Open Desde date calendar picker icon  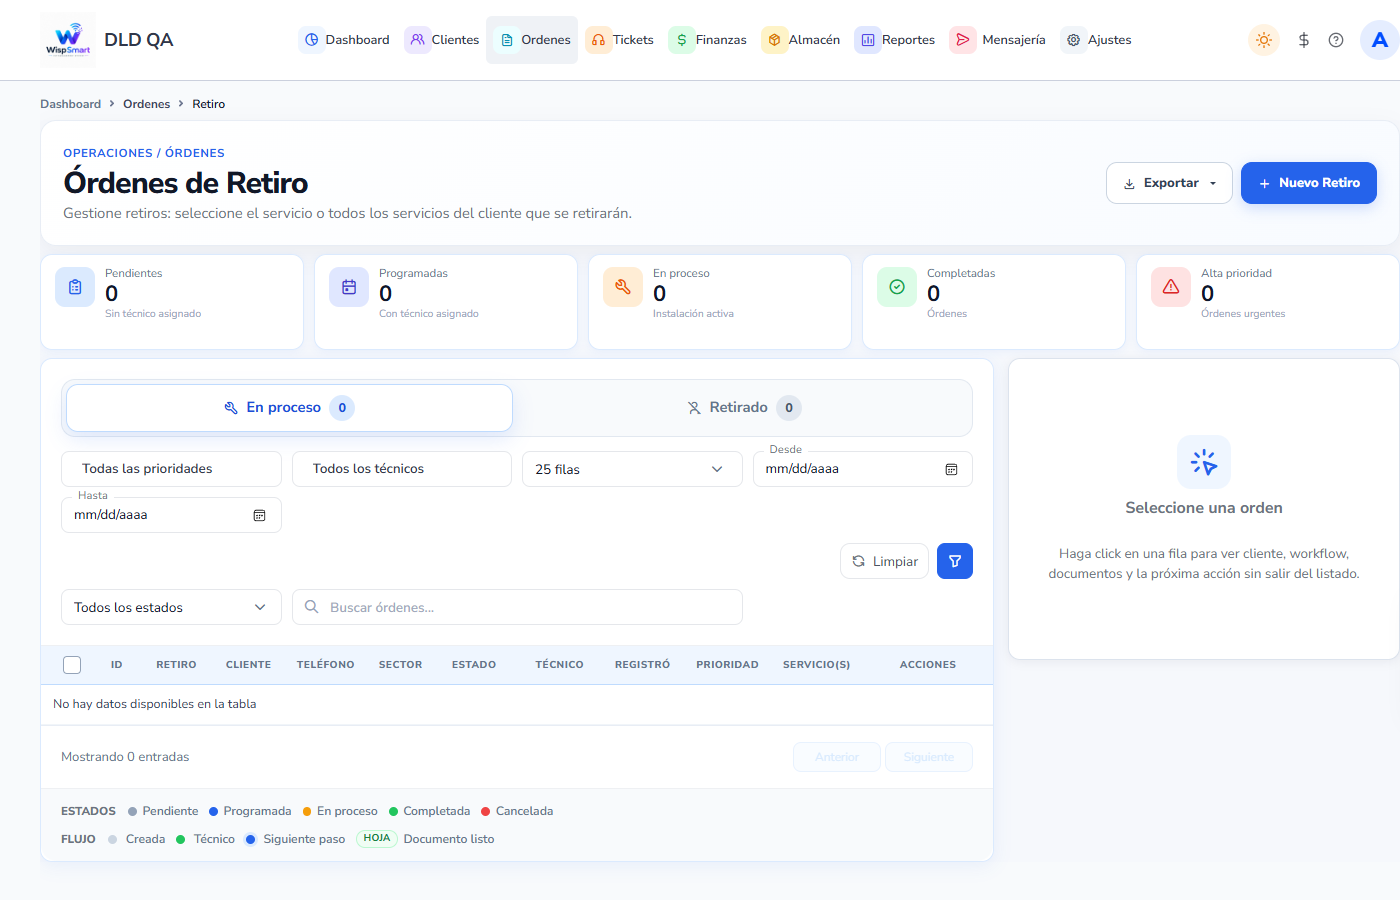[x=951, y=469]
